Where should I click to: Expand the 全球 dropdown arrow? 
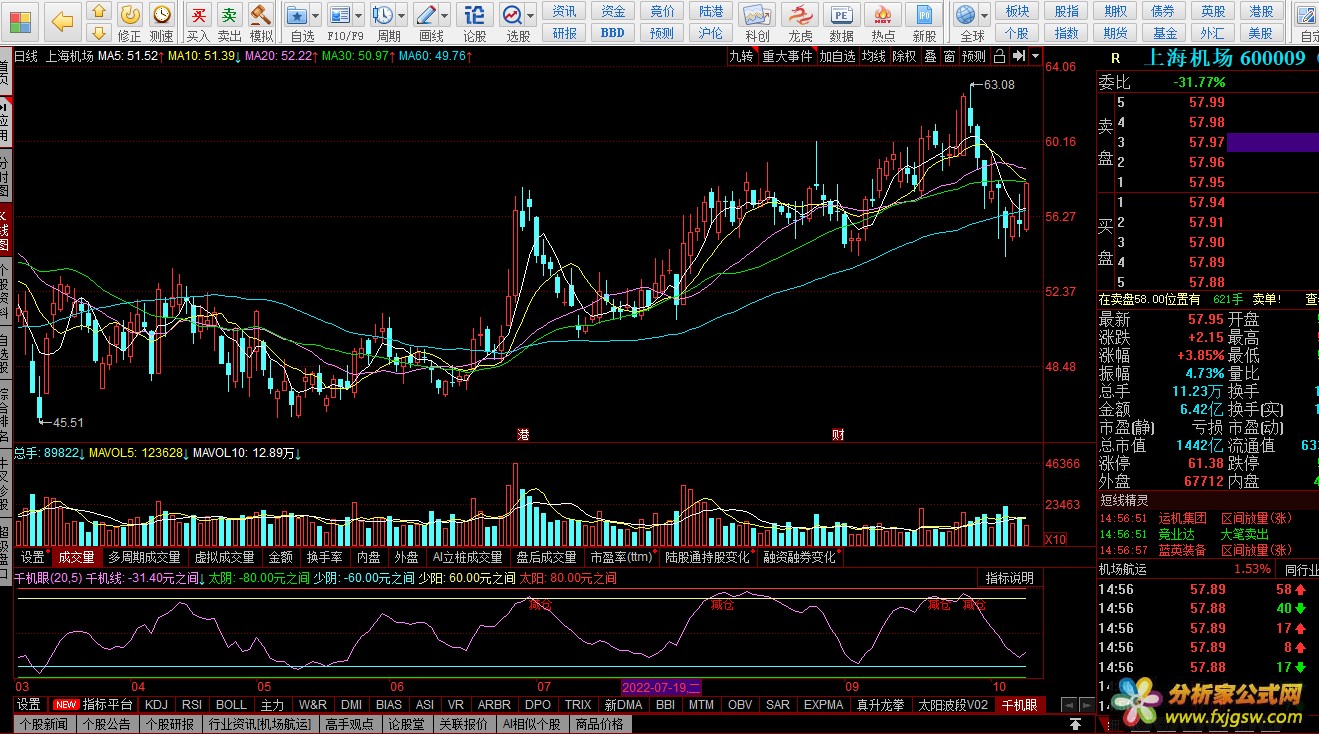pyautogui.click(x=984, y=15)
